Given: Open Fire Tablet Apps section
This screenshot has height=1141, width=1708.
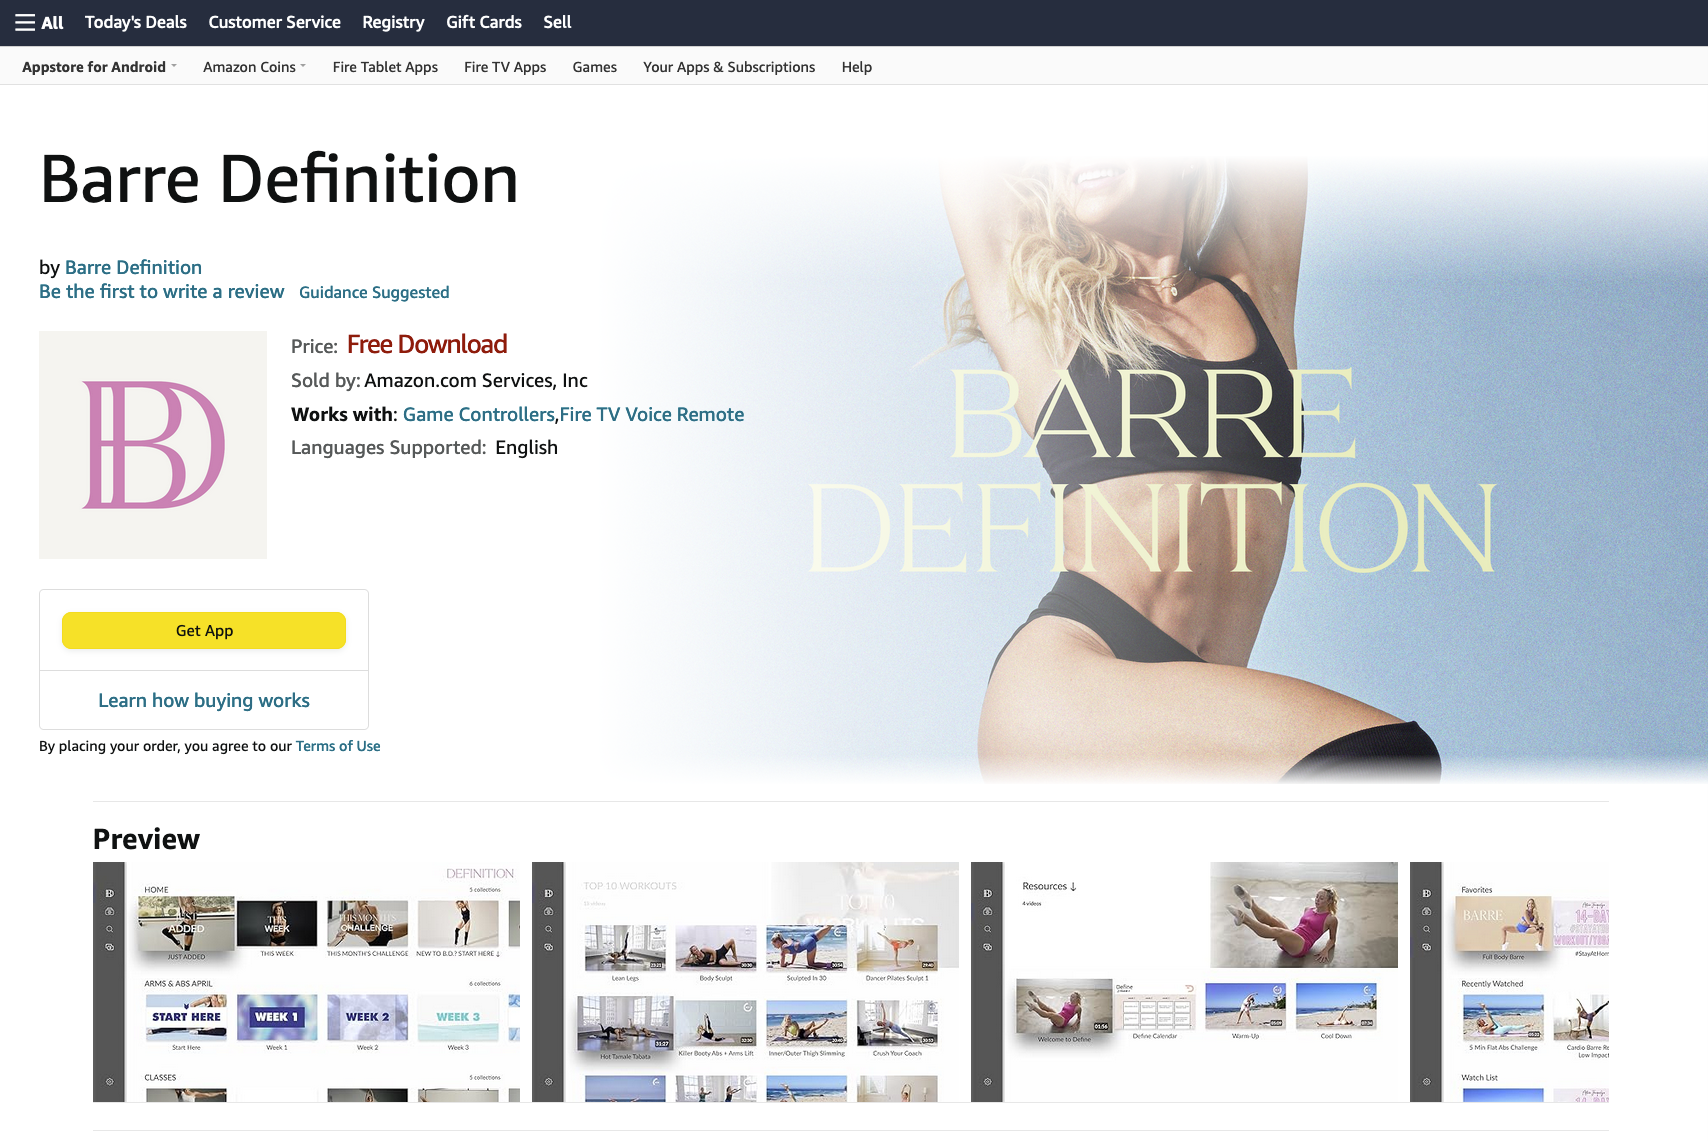Looking at the screenshot, I should [385, 67].
